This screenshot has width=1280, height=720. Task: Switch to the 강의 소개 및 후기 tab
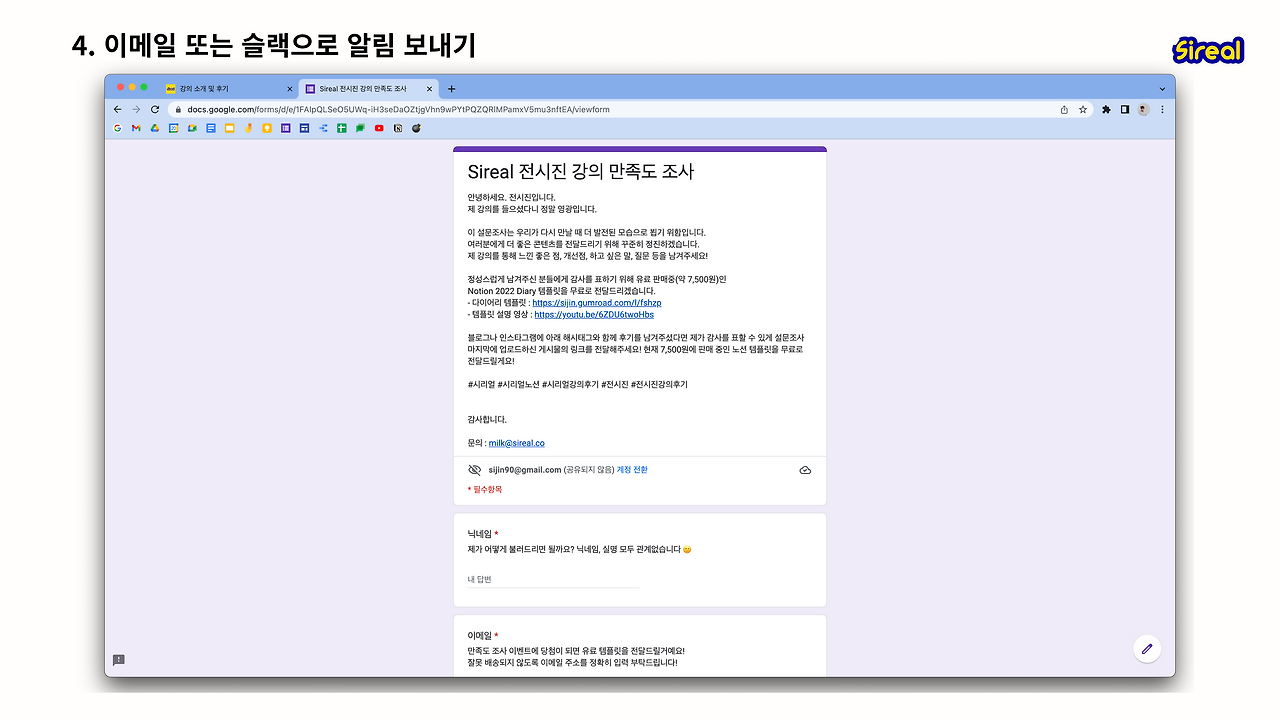pyautogui.click(x=229, y=89)
